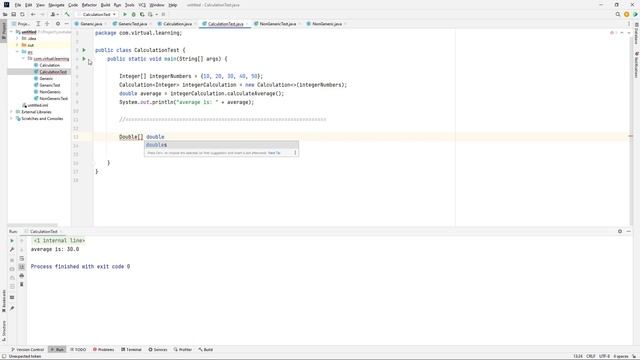Toggle the Bookmarks tool window stripe button
Screen dimensions: 640x360
click(x=4, y=301)
